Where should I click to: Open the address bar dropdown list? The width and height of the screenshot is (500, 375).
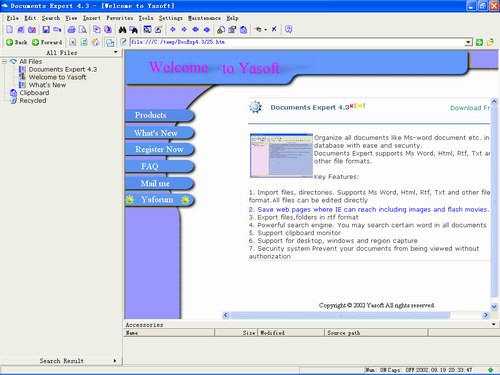point(469,42)
